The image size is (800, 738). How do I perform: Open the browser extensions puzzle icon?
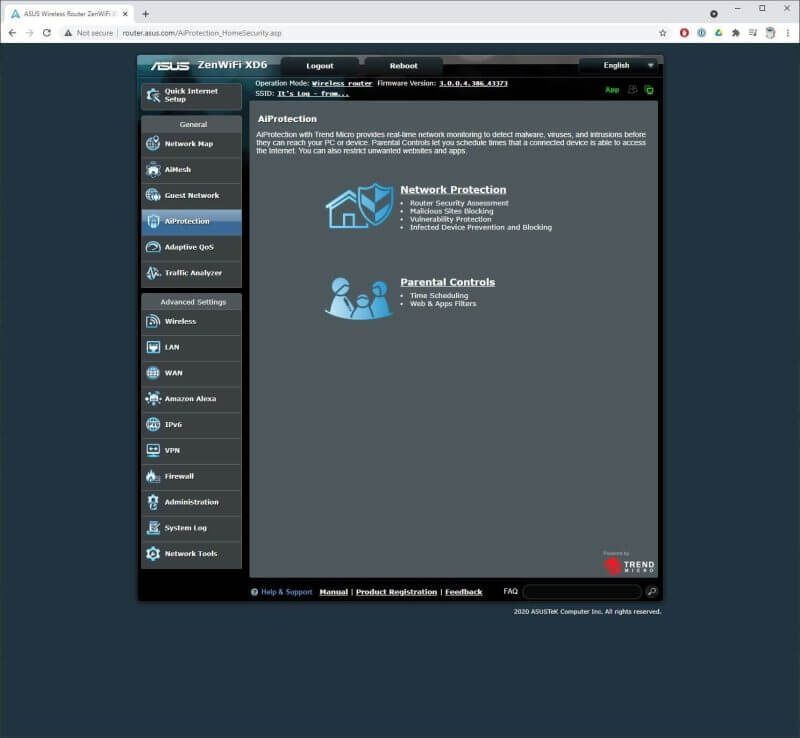point(735,33)
